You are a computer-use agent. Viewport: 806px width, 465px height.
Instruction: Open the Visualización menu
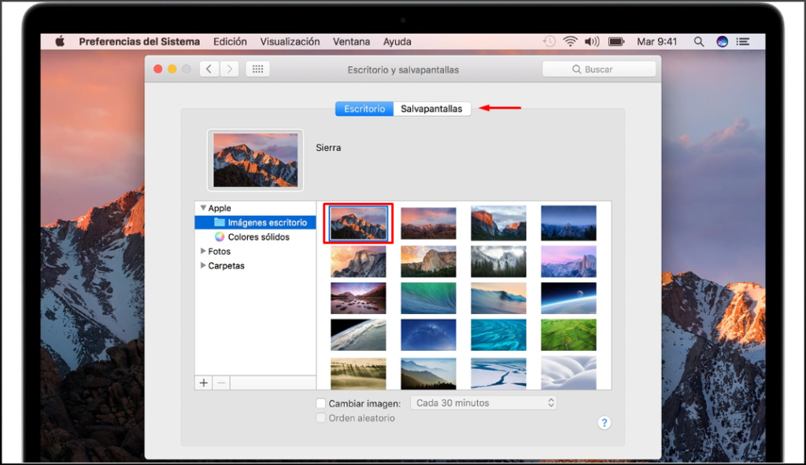pyautogui.click(x=290, y=42)
